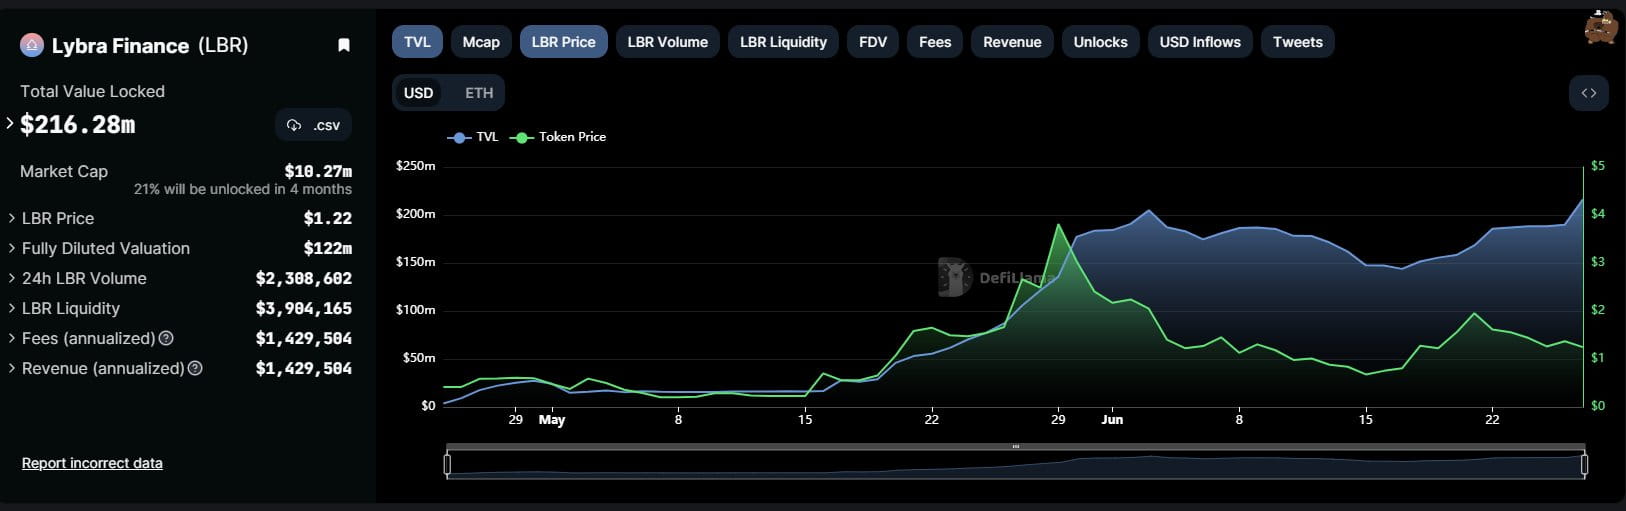This screenshot has height=511, width=1626.
Task: Expand the Fees (annualized) row
Action: (x=12, y=338)
